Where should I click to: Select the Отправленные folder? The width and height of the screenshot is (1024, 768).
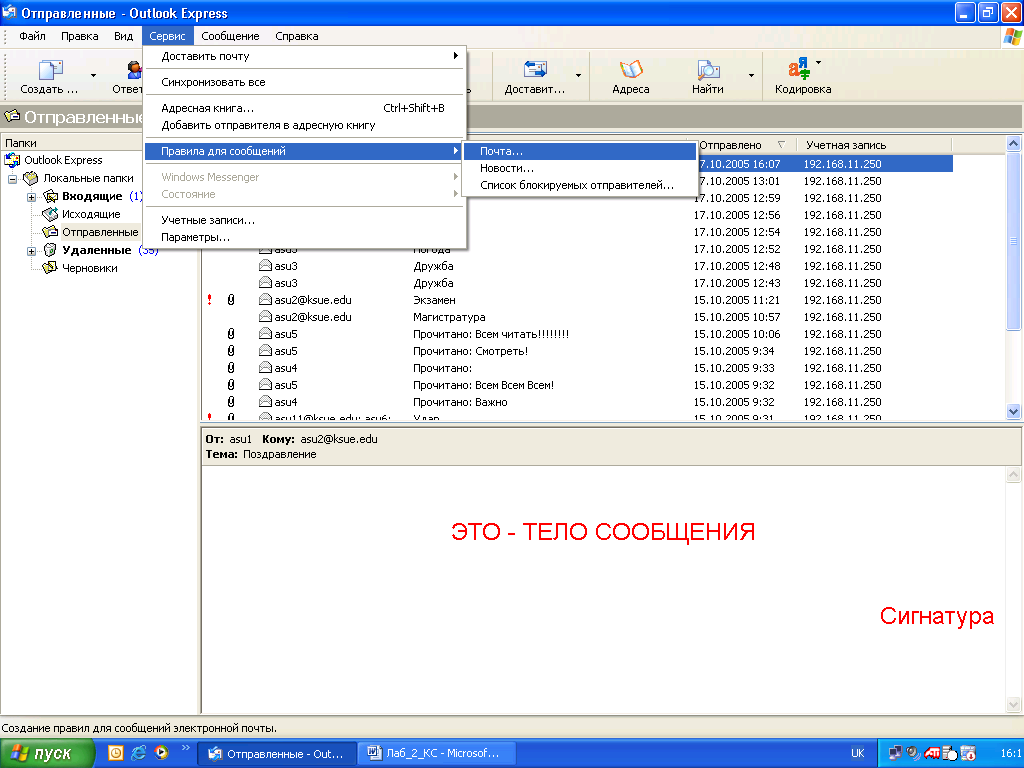pos(100,232)
